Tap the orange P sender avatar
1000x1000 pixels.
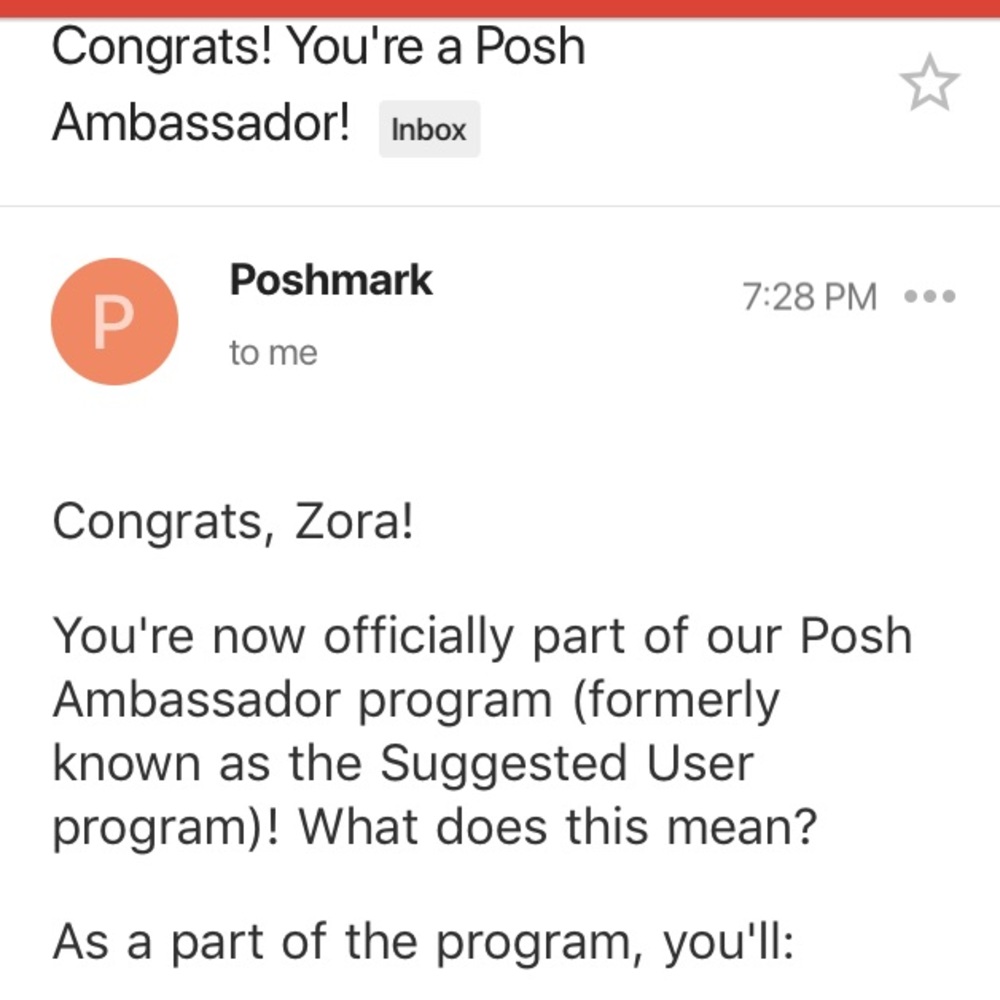115,321
